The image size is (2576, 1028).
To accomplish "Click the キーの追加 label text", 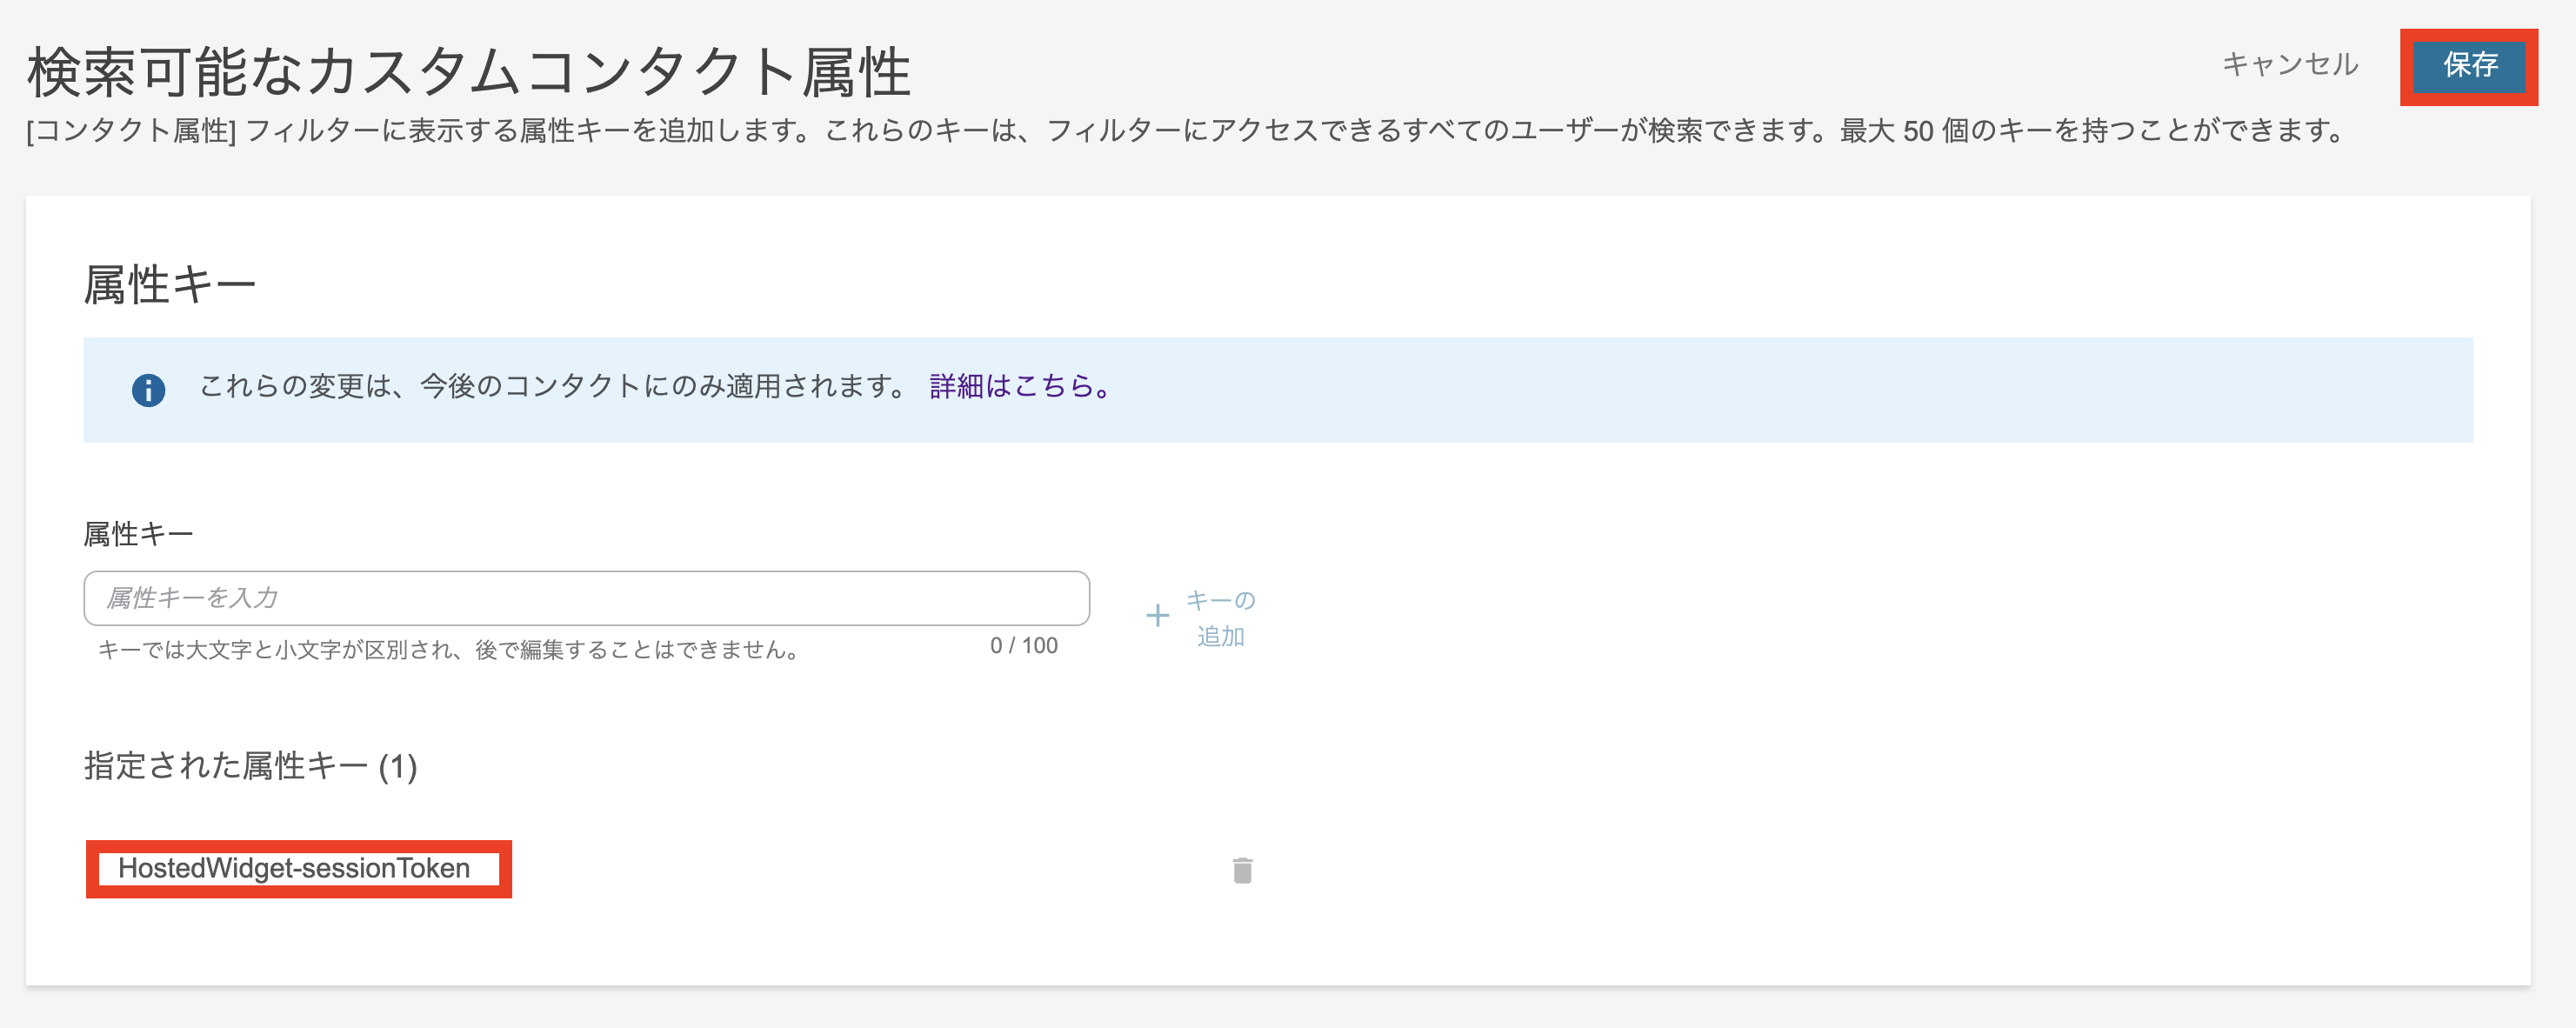I will tap(1220, 618).
